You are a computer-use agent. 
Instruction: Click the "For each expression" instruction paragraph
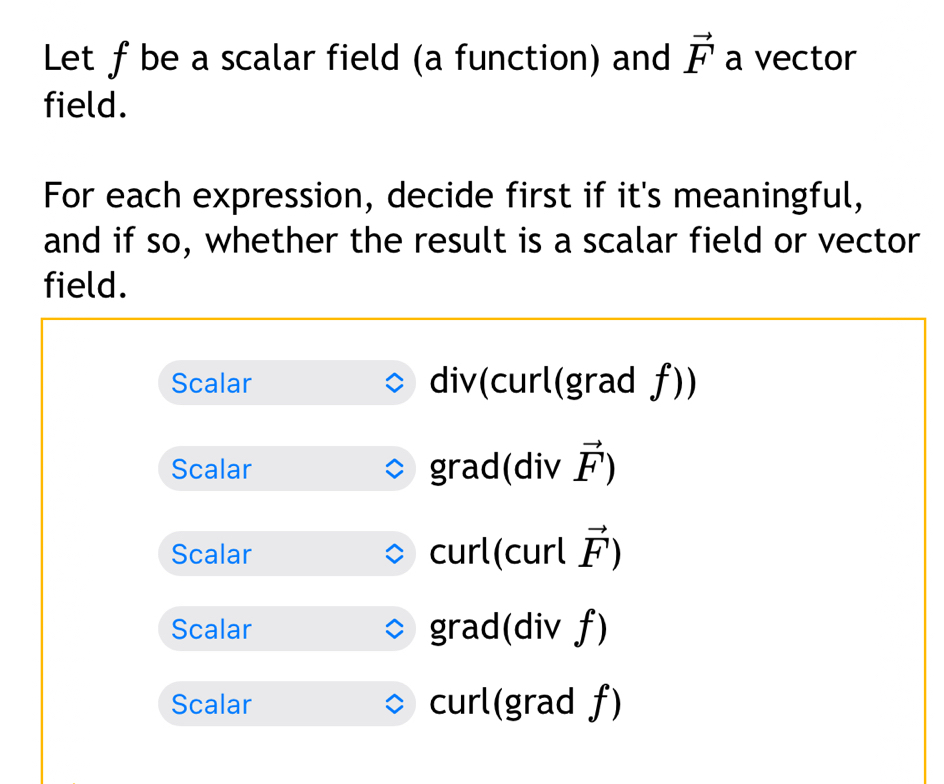tap(480, 241)
